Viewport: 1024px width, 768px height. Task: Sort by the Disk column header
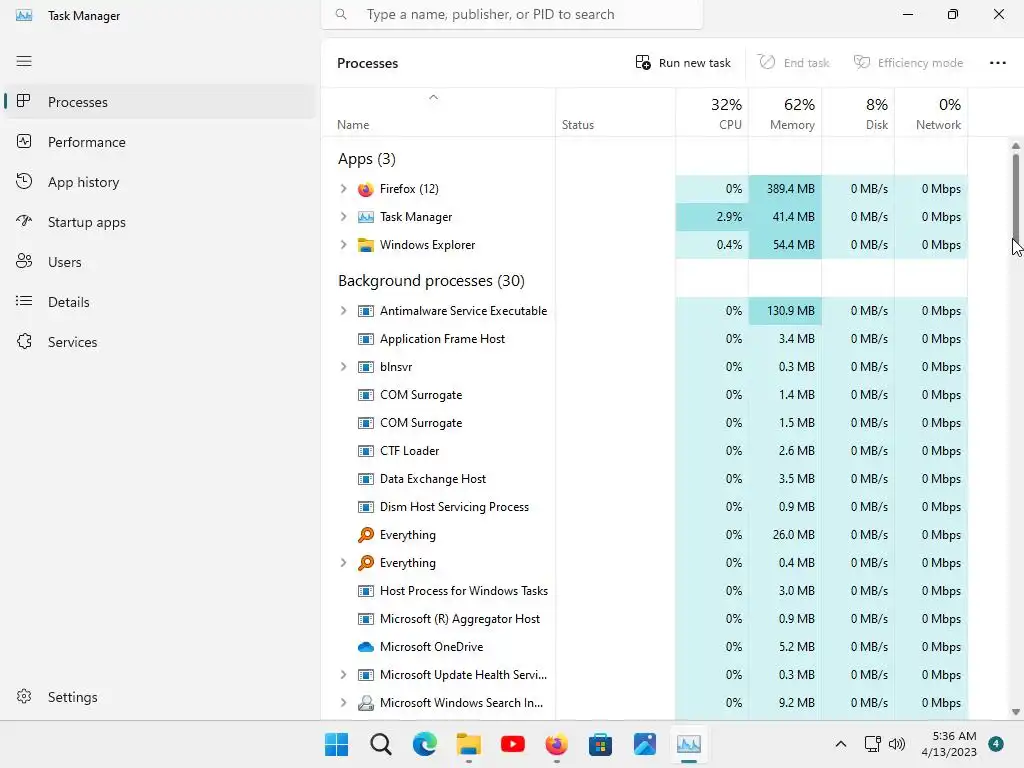pyautogui.click(x=858, y=113)
